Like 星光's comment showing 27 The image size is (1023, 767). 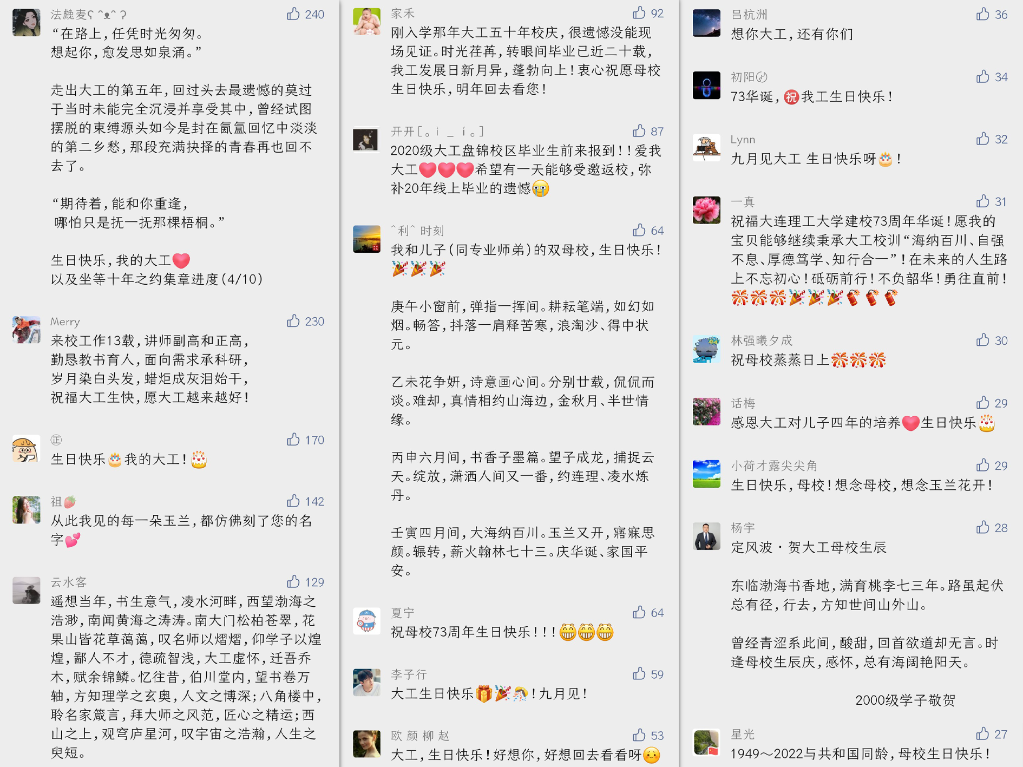click(x=983, y=733)
